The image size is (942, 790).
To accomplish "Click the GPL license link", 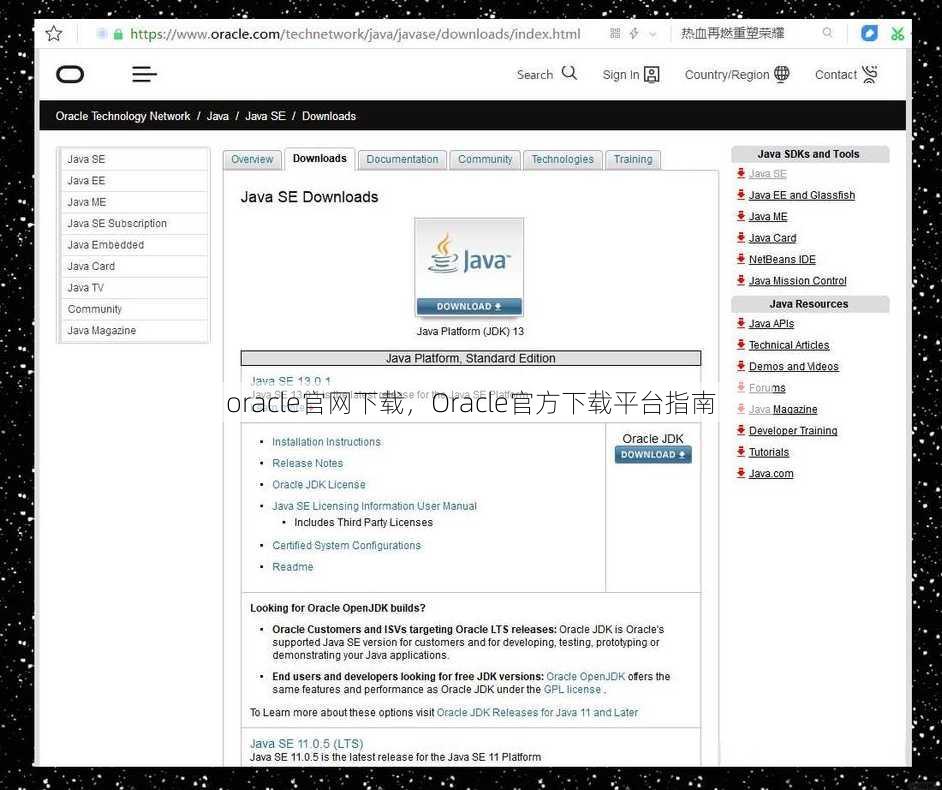I will pyautogui.click(x=573, y=690).
